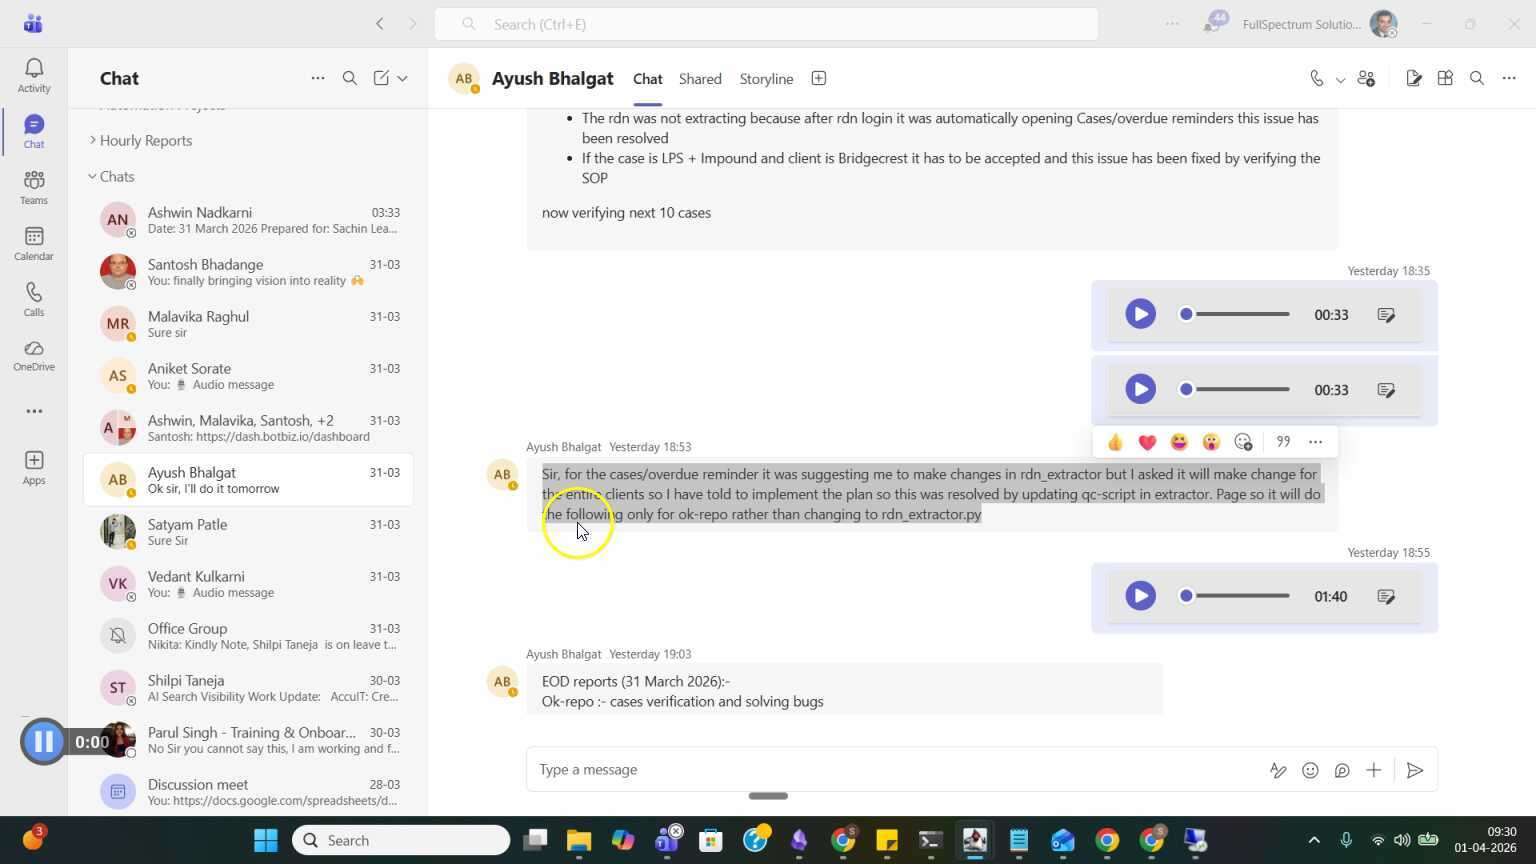Open the notifications bell with the 44 badge
The width and height of the screenshot is (1536, 864).
tap(1214, 23)
